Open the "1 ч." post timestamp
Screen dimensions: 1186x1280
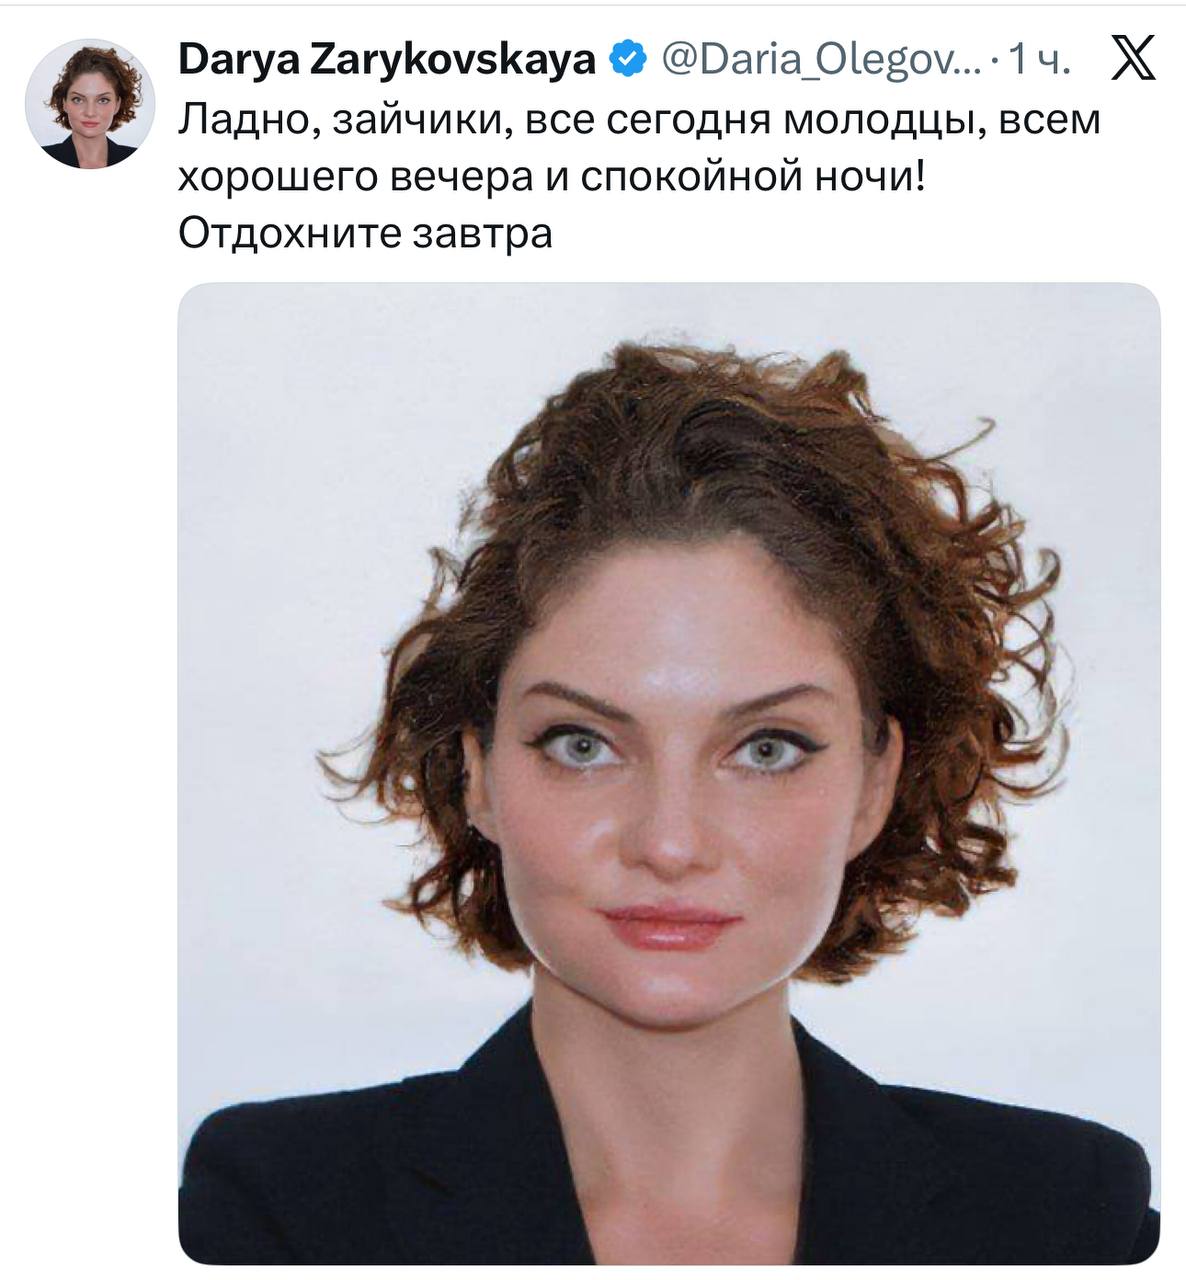1039,62
